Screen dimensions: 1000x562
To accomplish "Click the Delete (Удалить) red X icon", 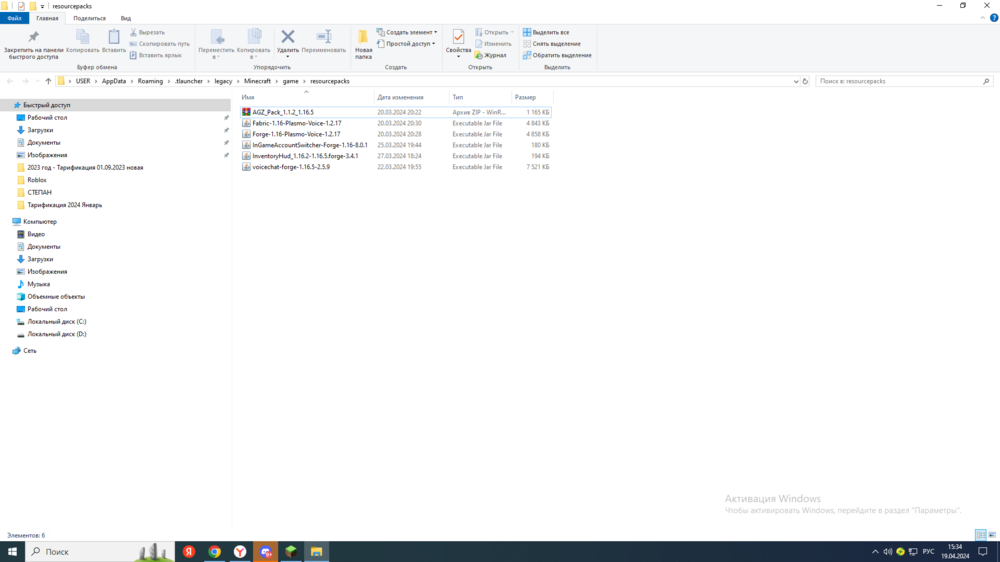I will (288, 37).
